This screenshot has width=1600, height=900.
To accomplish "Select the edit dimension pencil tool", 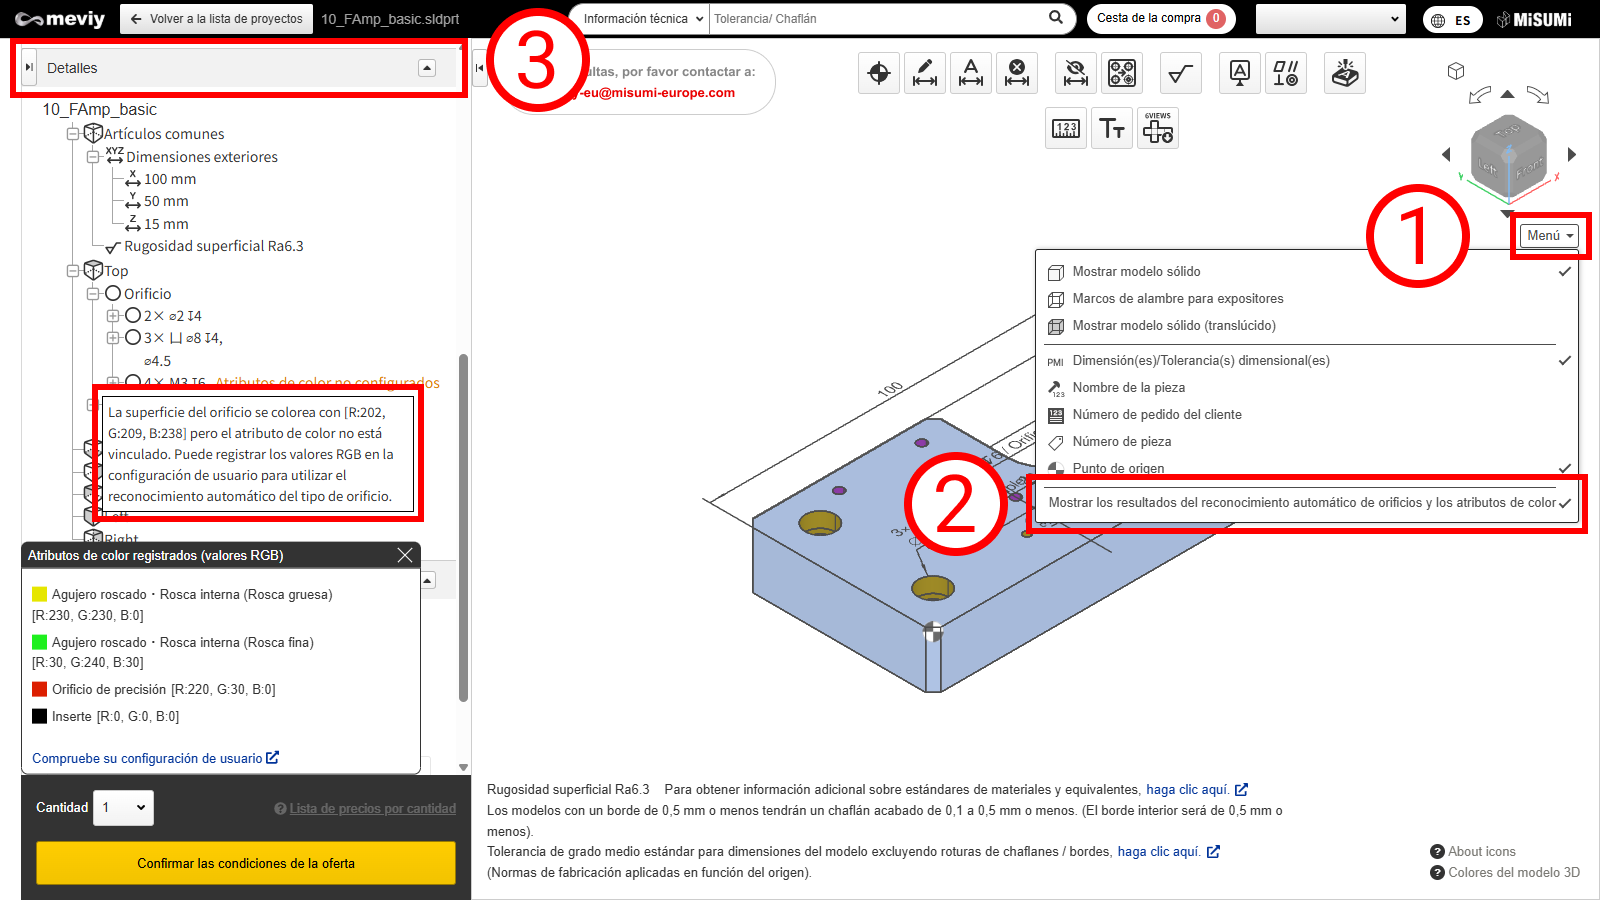I will pos(925,73).
